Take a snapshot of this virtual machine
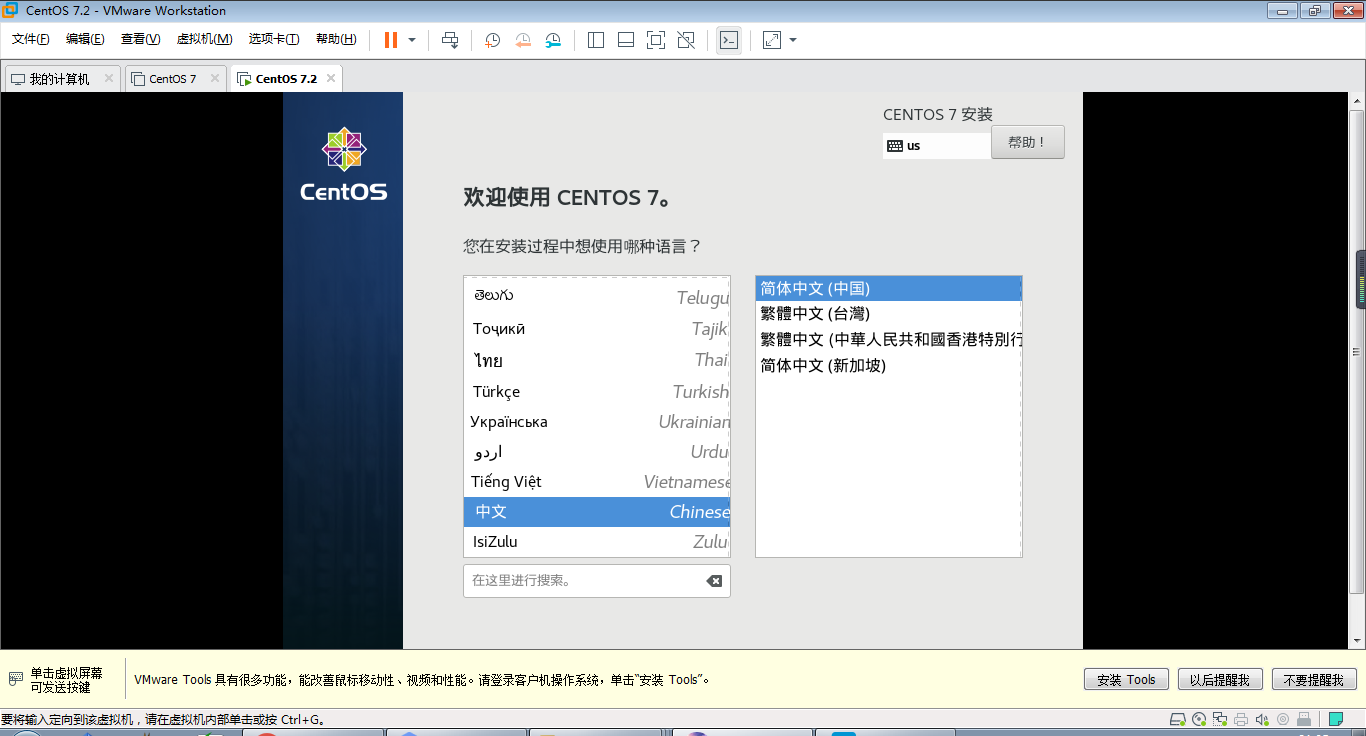The height and width of the screenshot is (736, 1366). [x=493, y=40]
